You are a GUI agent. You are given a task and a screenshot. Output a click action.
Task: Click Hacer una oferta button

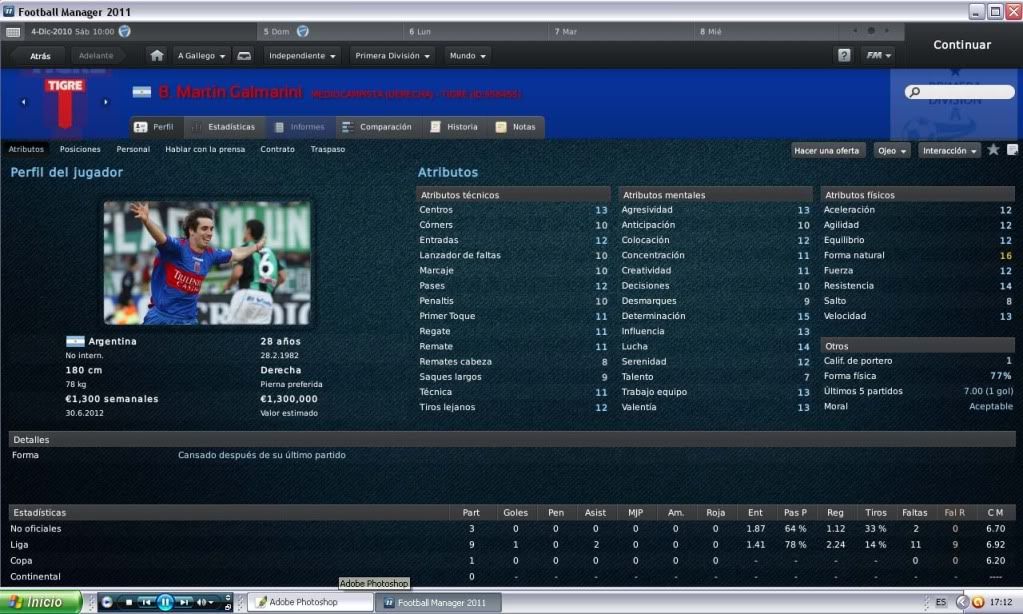(826, 151)
